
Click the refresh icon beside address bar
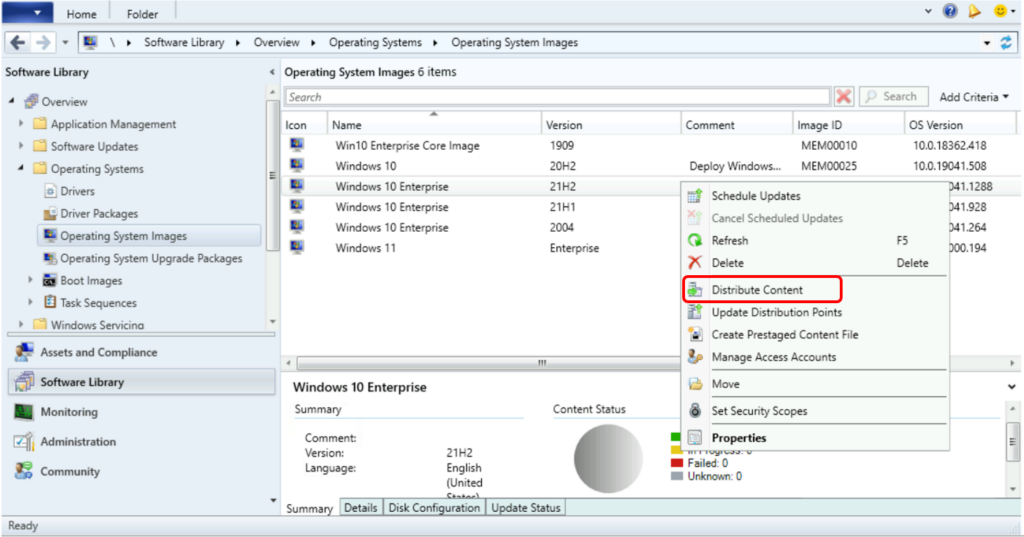click(x=1006, y=42)
